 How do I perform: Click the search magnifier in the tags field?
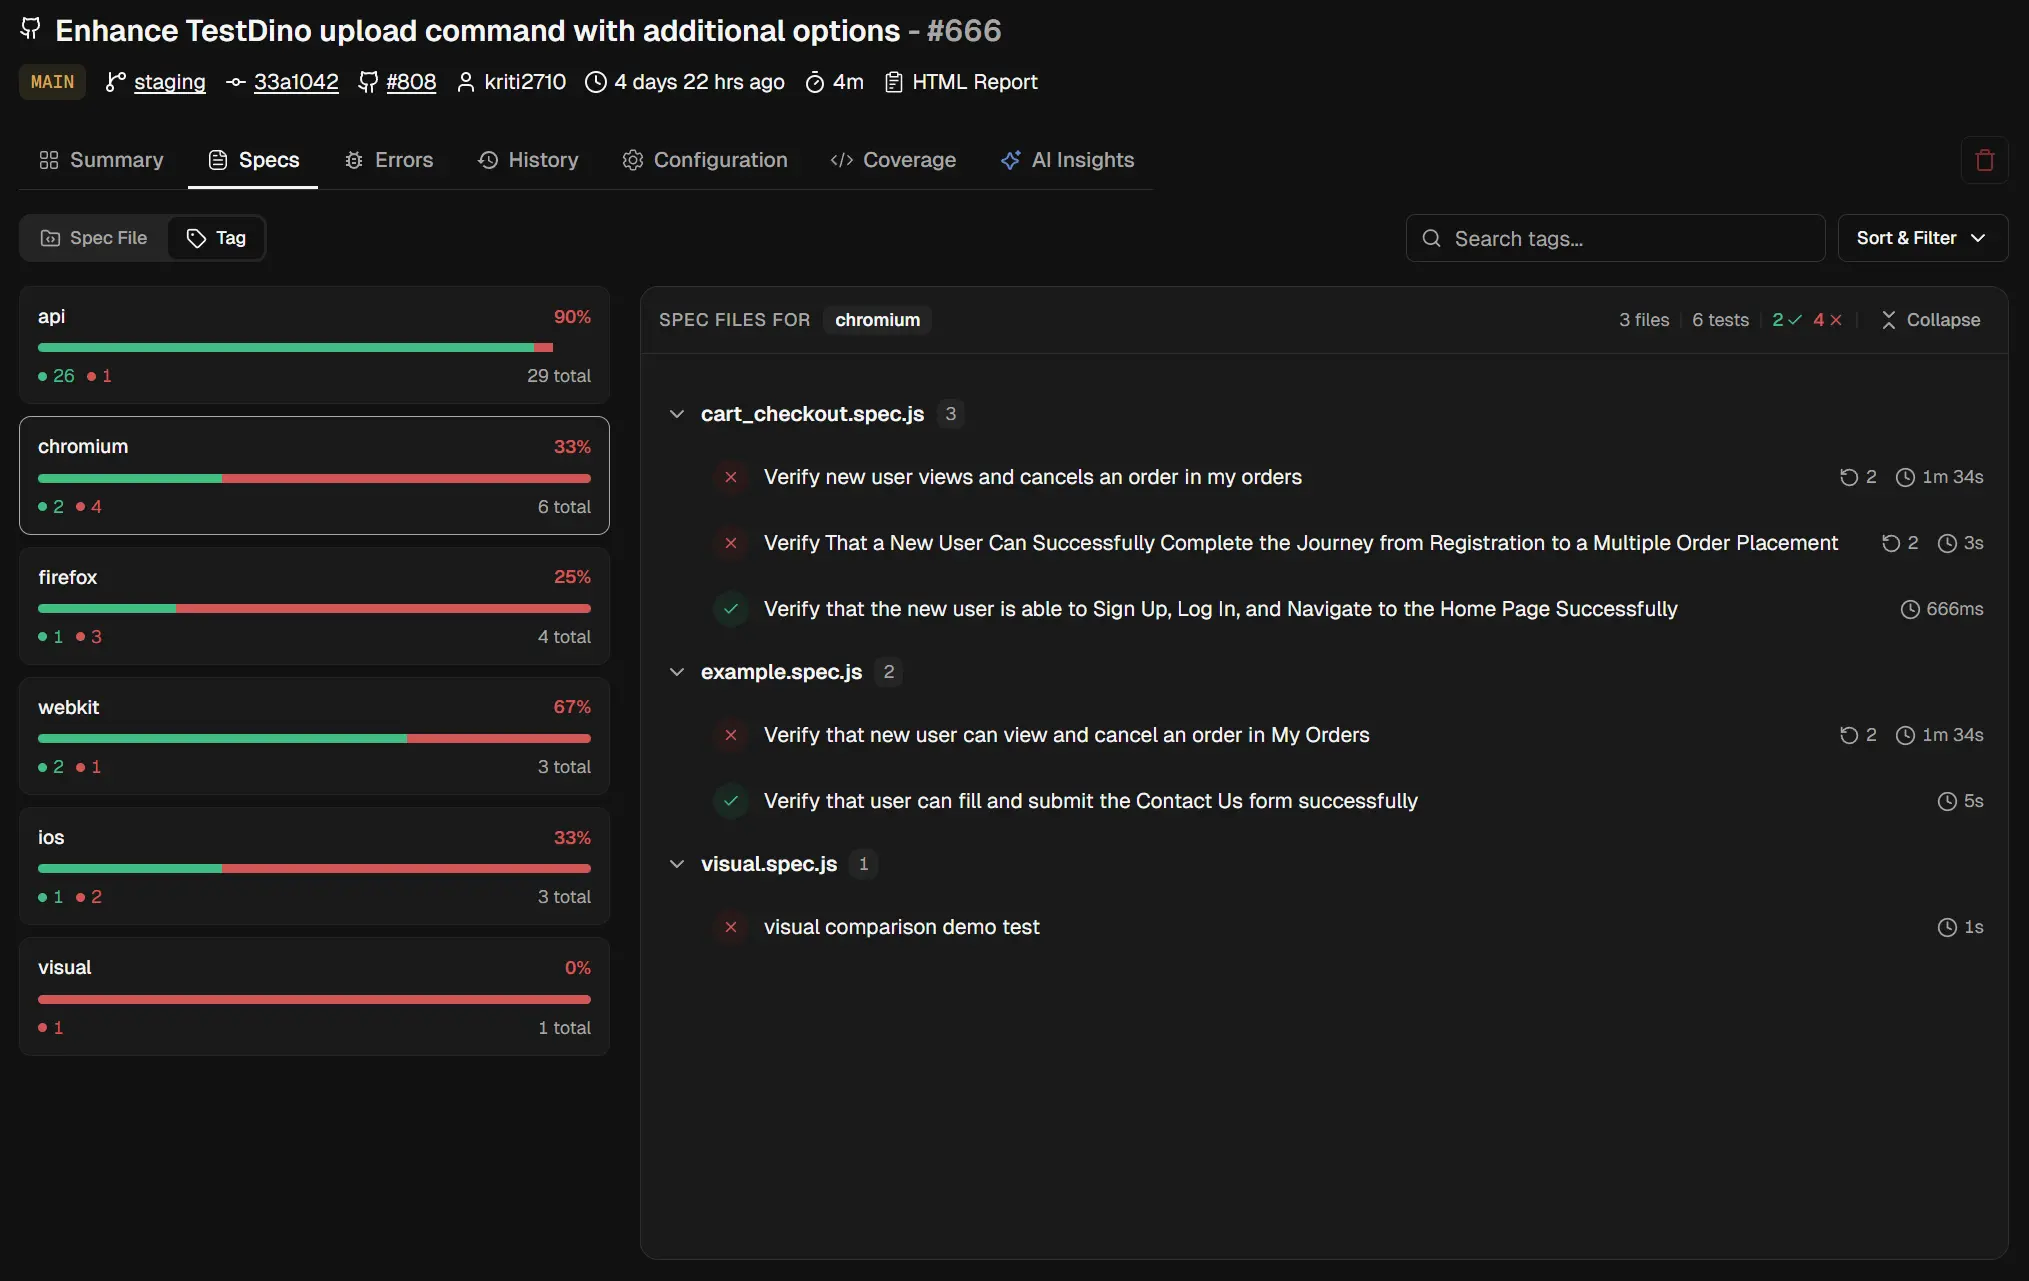(1431, 238)
